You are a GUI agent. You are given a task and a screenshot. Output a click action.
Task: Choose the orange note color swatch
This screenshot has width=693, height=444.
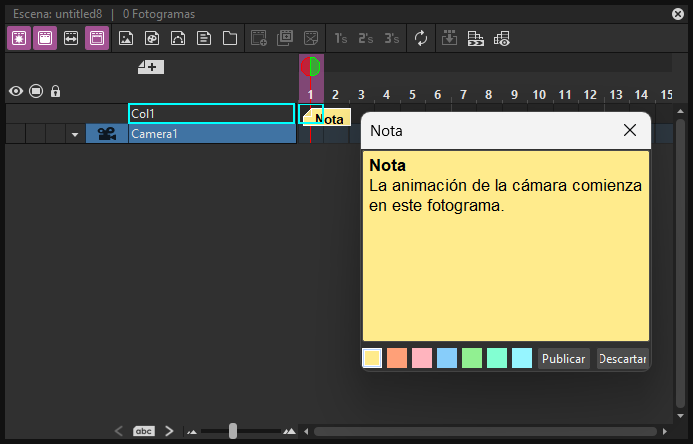coord(397,358)
